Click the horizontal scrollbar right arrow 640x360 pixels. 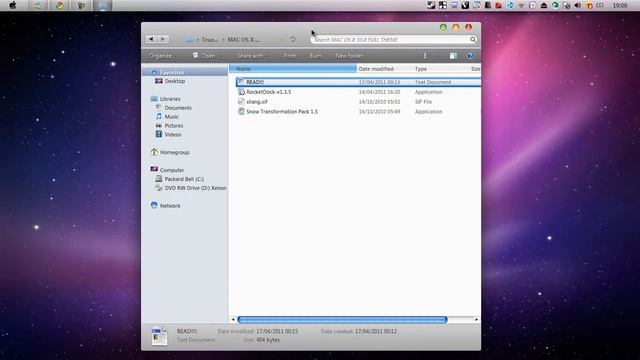click(476, 320)
